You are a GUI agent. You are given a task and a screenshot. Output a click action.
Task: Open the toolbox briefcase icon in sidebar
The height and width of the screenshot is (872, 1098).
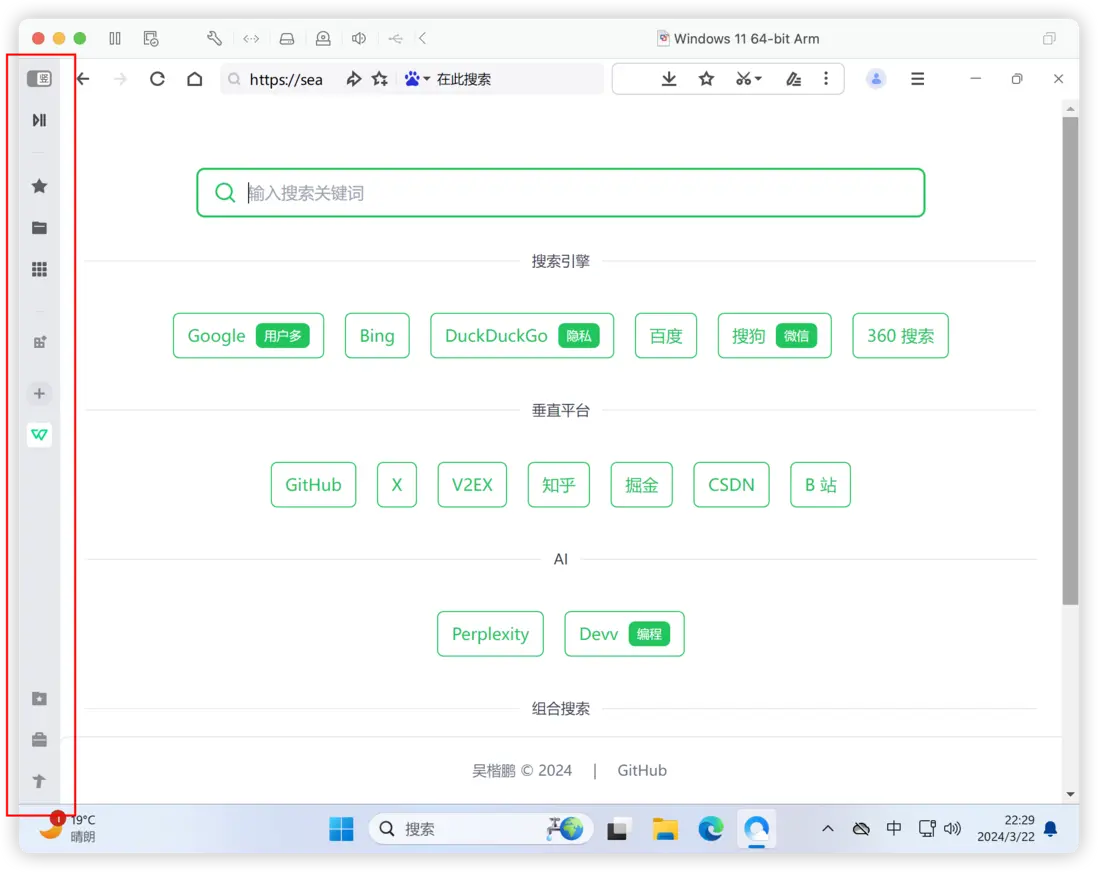tap(39, 740)
